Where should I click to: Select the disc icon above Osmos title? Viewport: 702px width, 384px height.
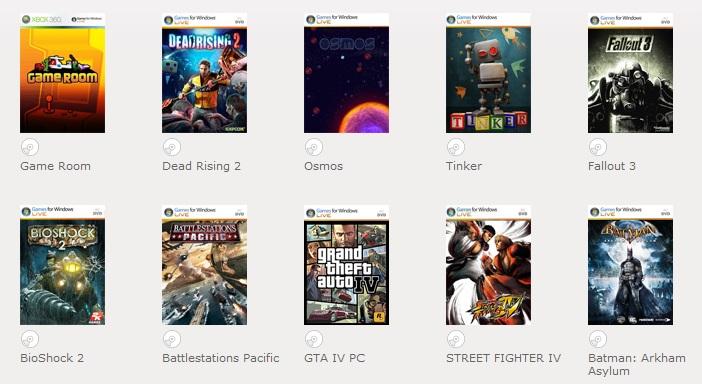(x=314, y=147)
